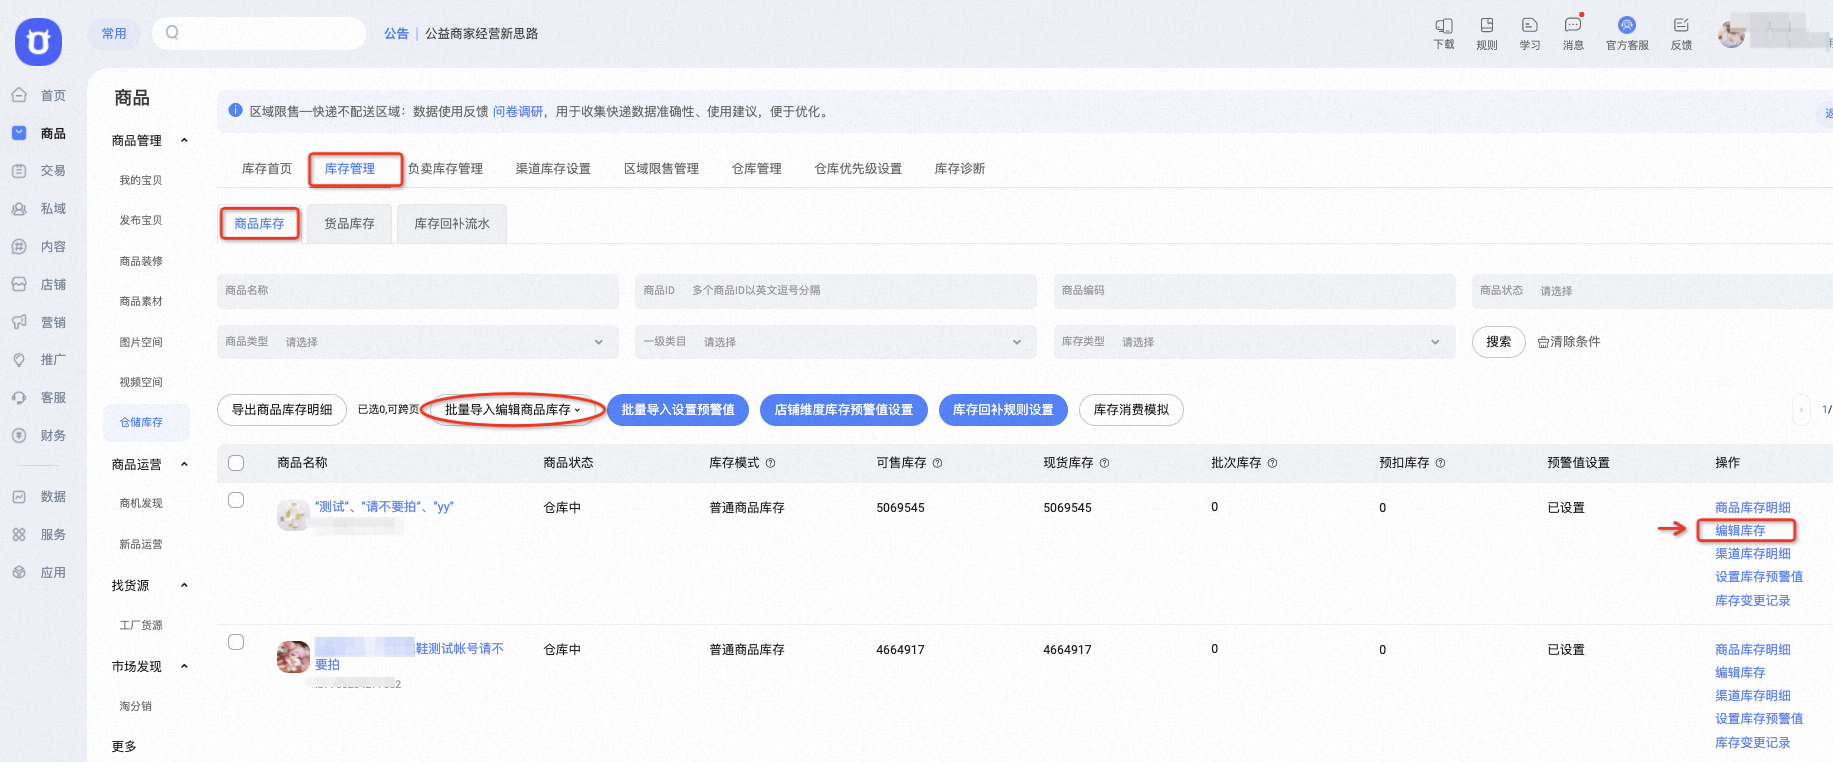Open 私域 icon in left sidebar
1833x762 pixels.
[19, 209]
